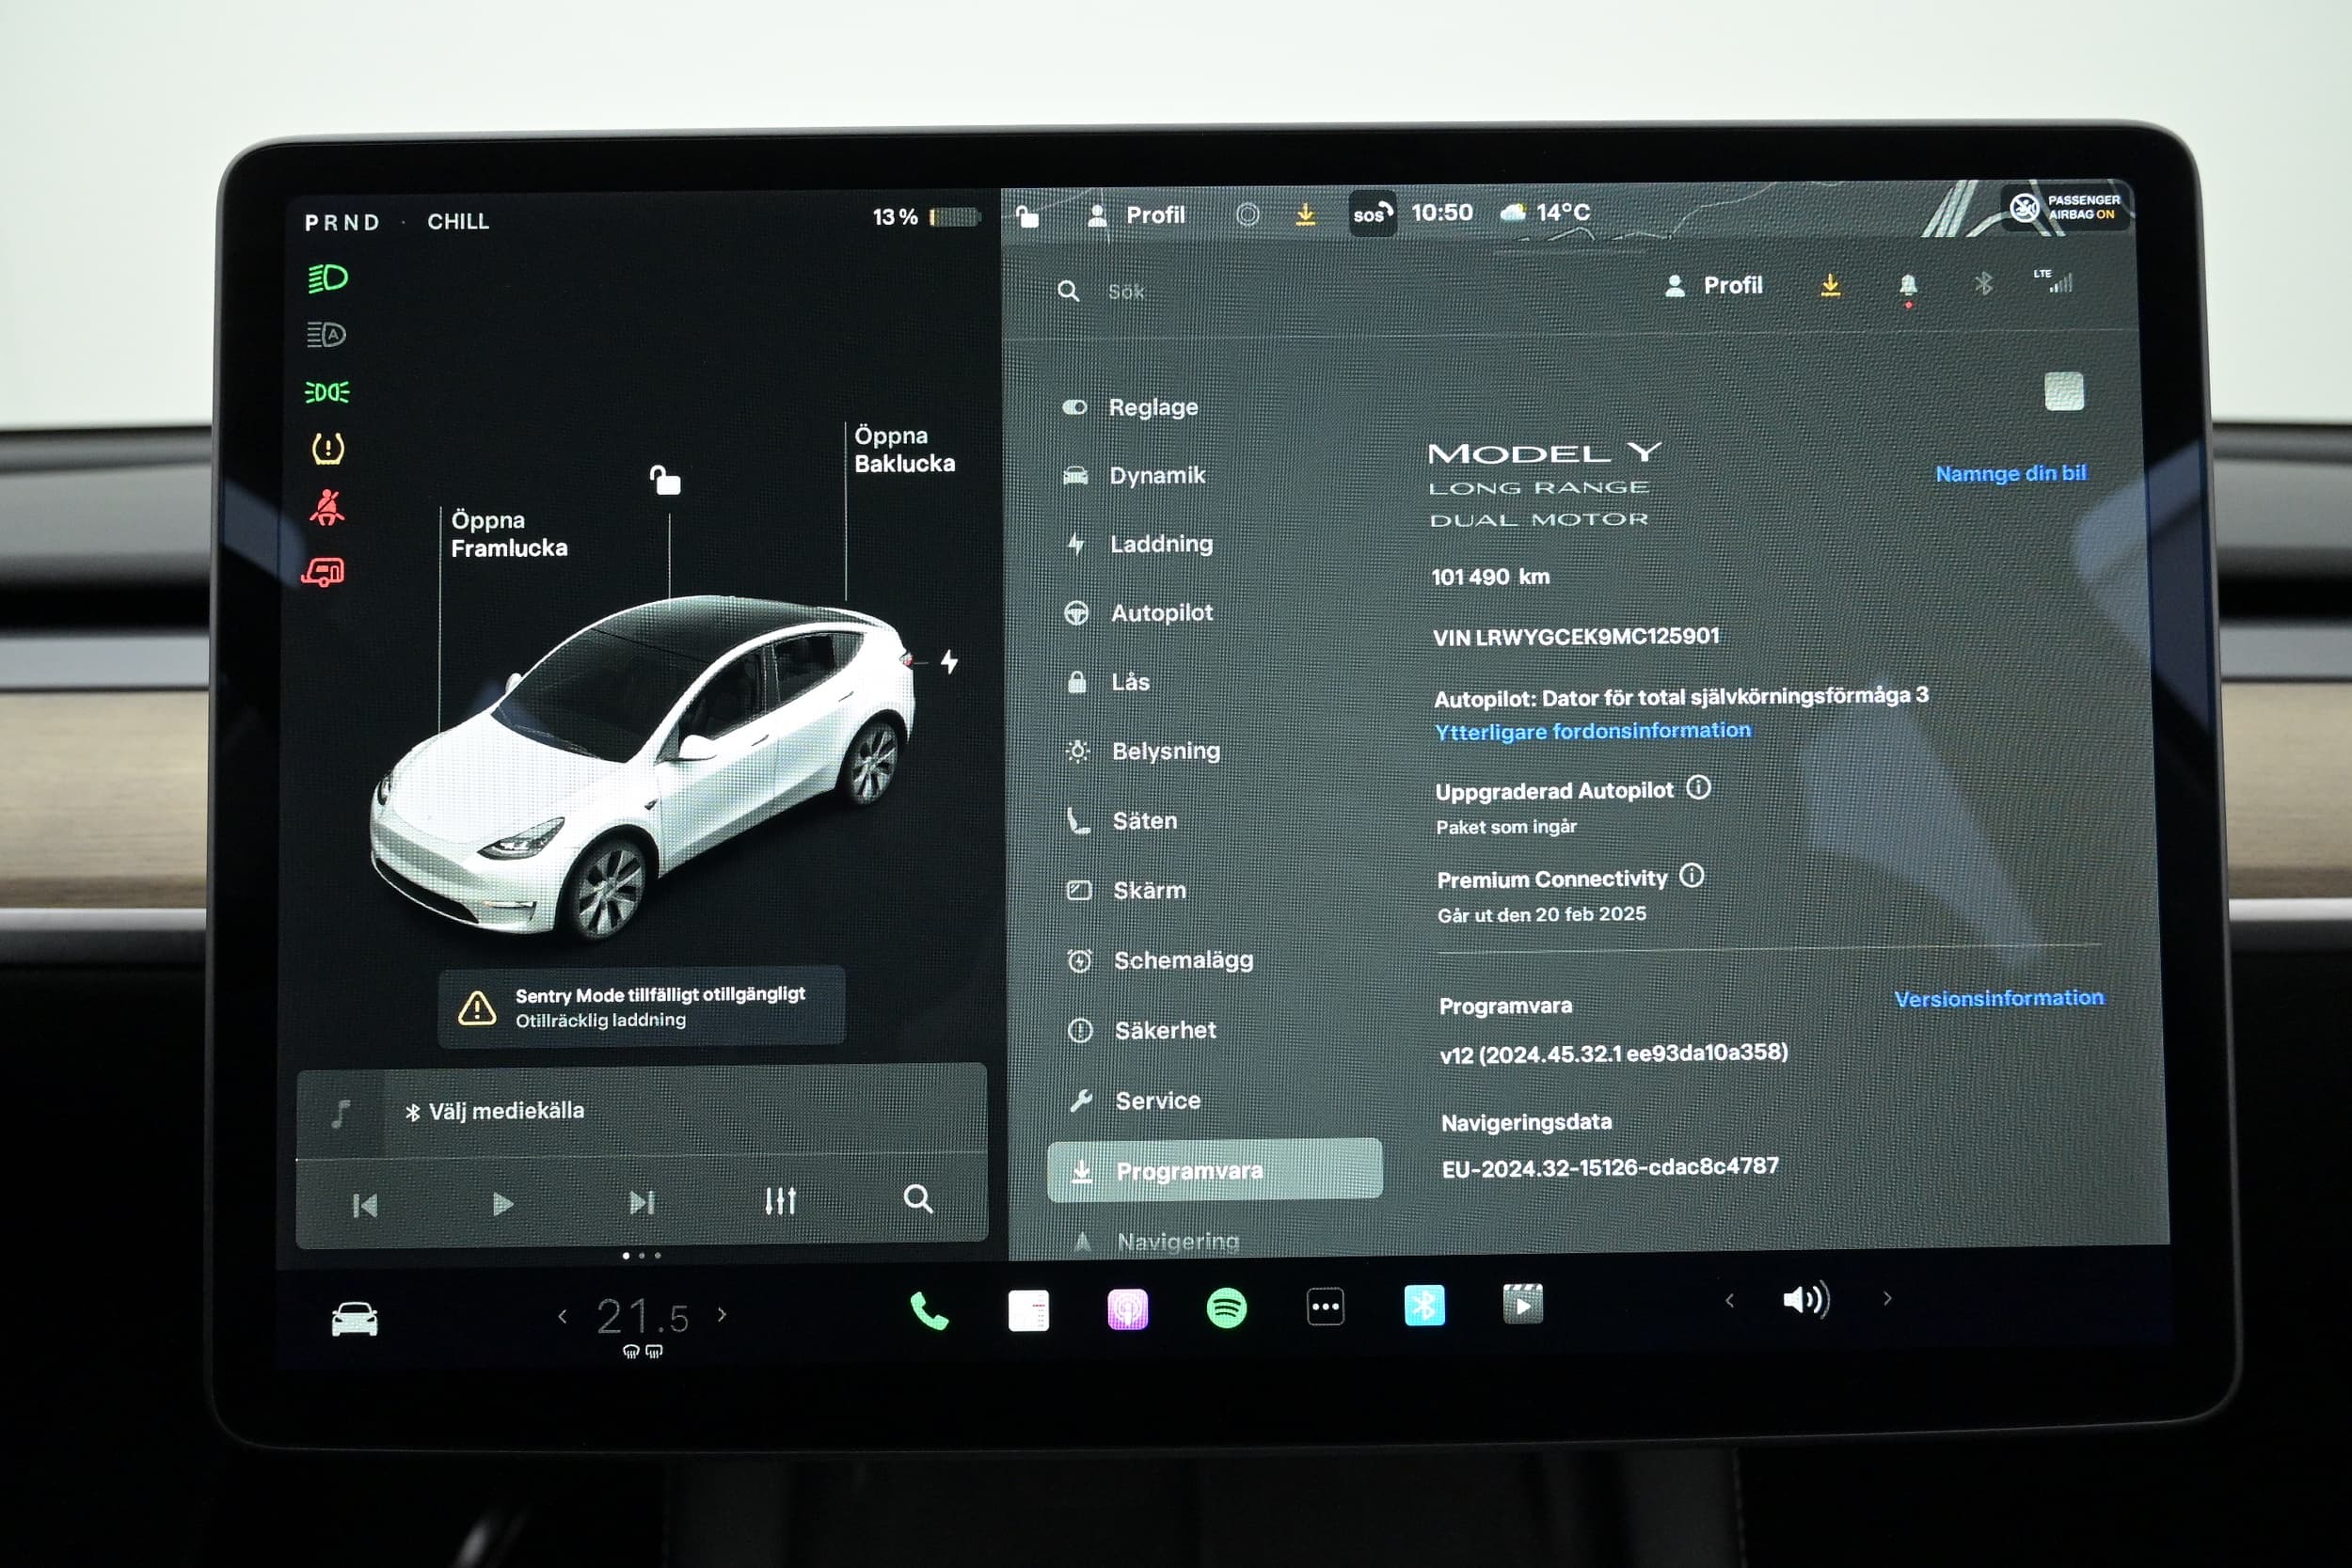Tap the lock icon above the car
The height and width of the screenshot is (1568, 2352).
pyautogui.click(x=665, y=480)
